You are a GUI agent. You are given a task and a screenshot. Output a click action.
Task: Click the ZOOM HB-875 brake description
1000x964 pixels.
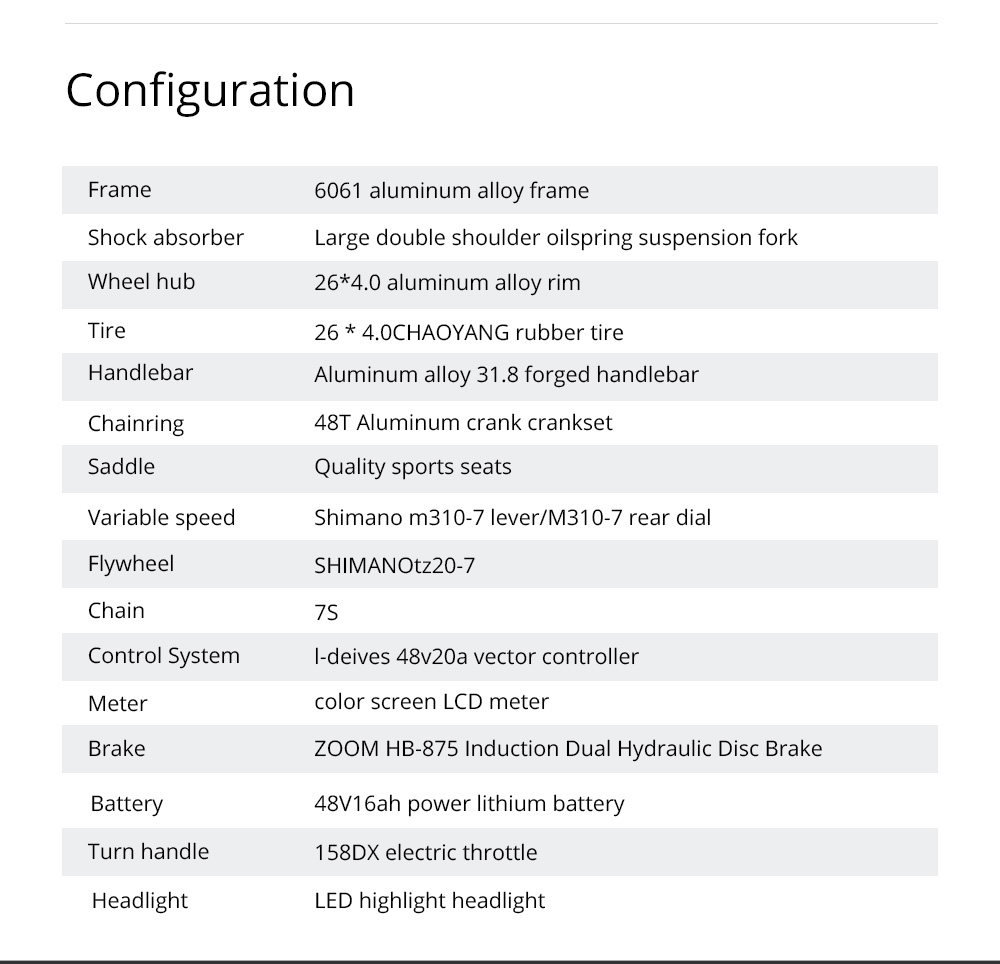click(x=568, y=749)
